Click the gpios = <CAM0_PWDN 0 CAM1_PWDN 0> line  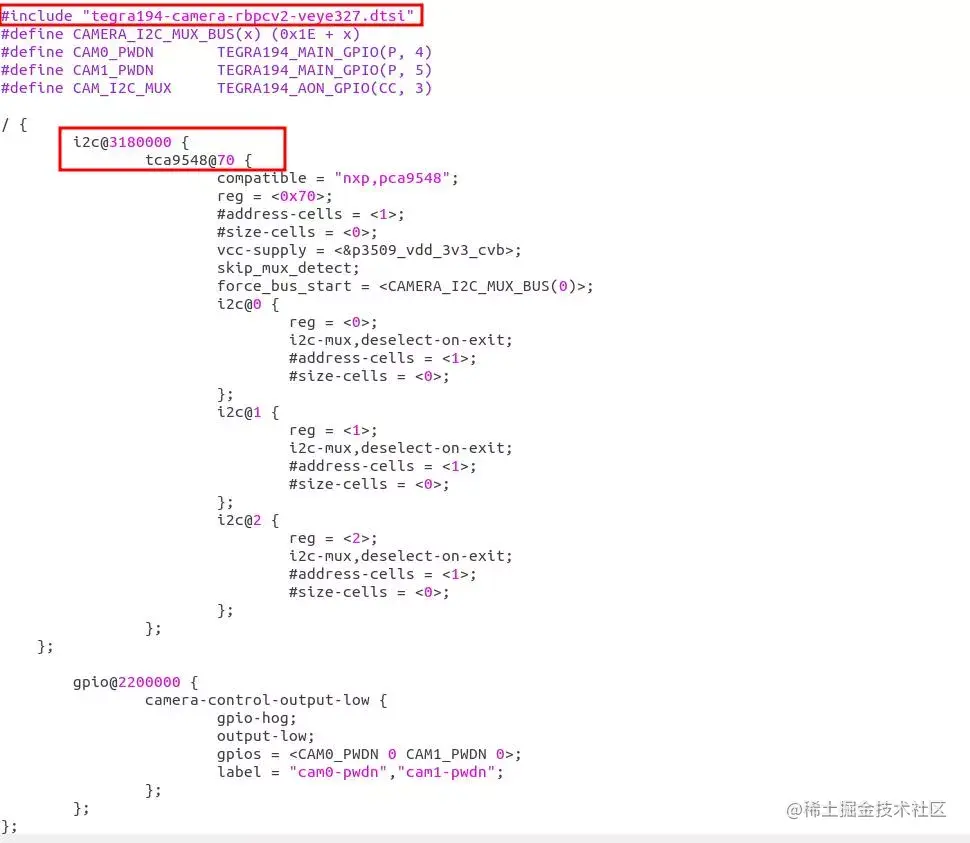click(x=369, y=754)
